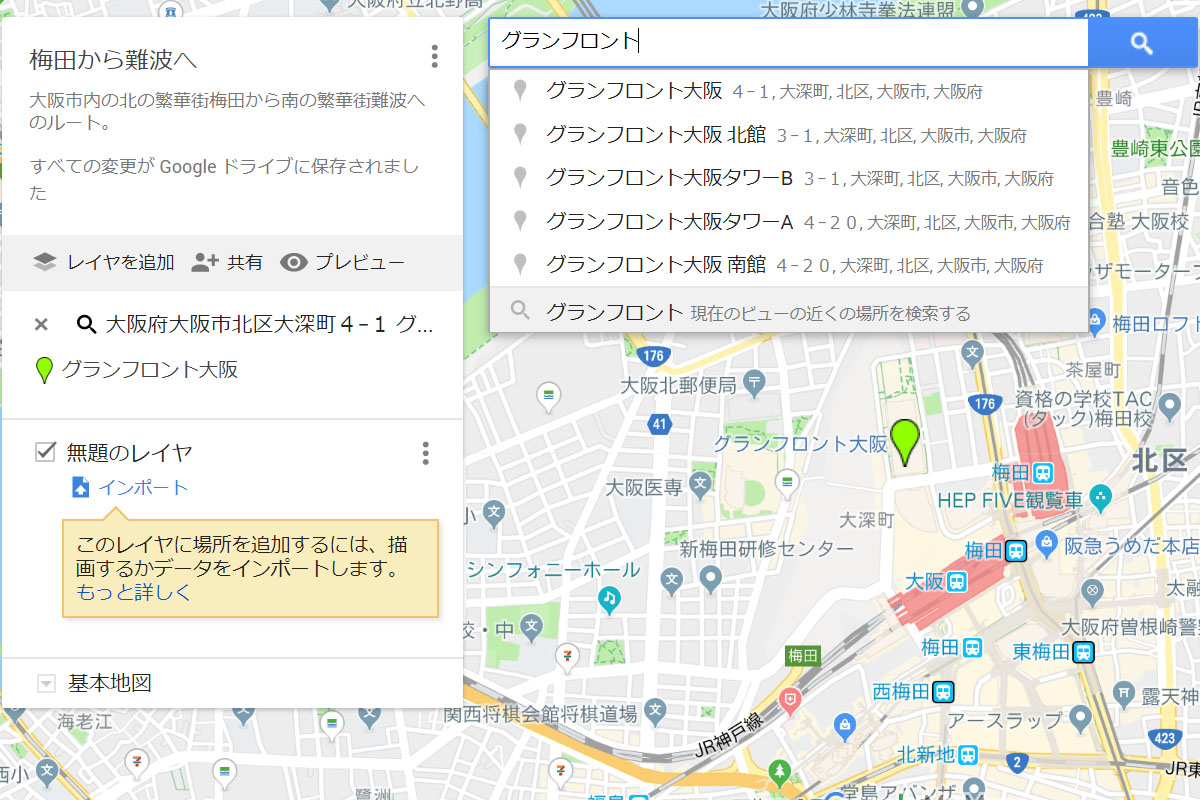The width and height of the screenshot is (1200, 800).
Task: Click the 大阪医専 school icon
Action: 699,485
